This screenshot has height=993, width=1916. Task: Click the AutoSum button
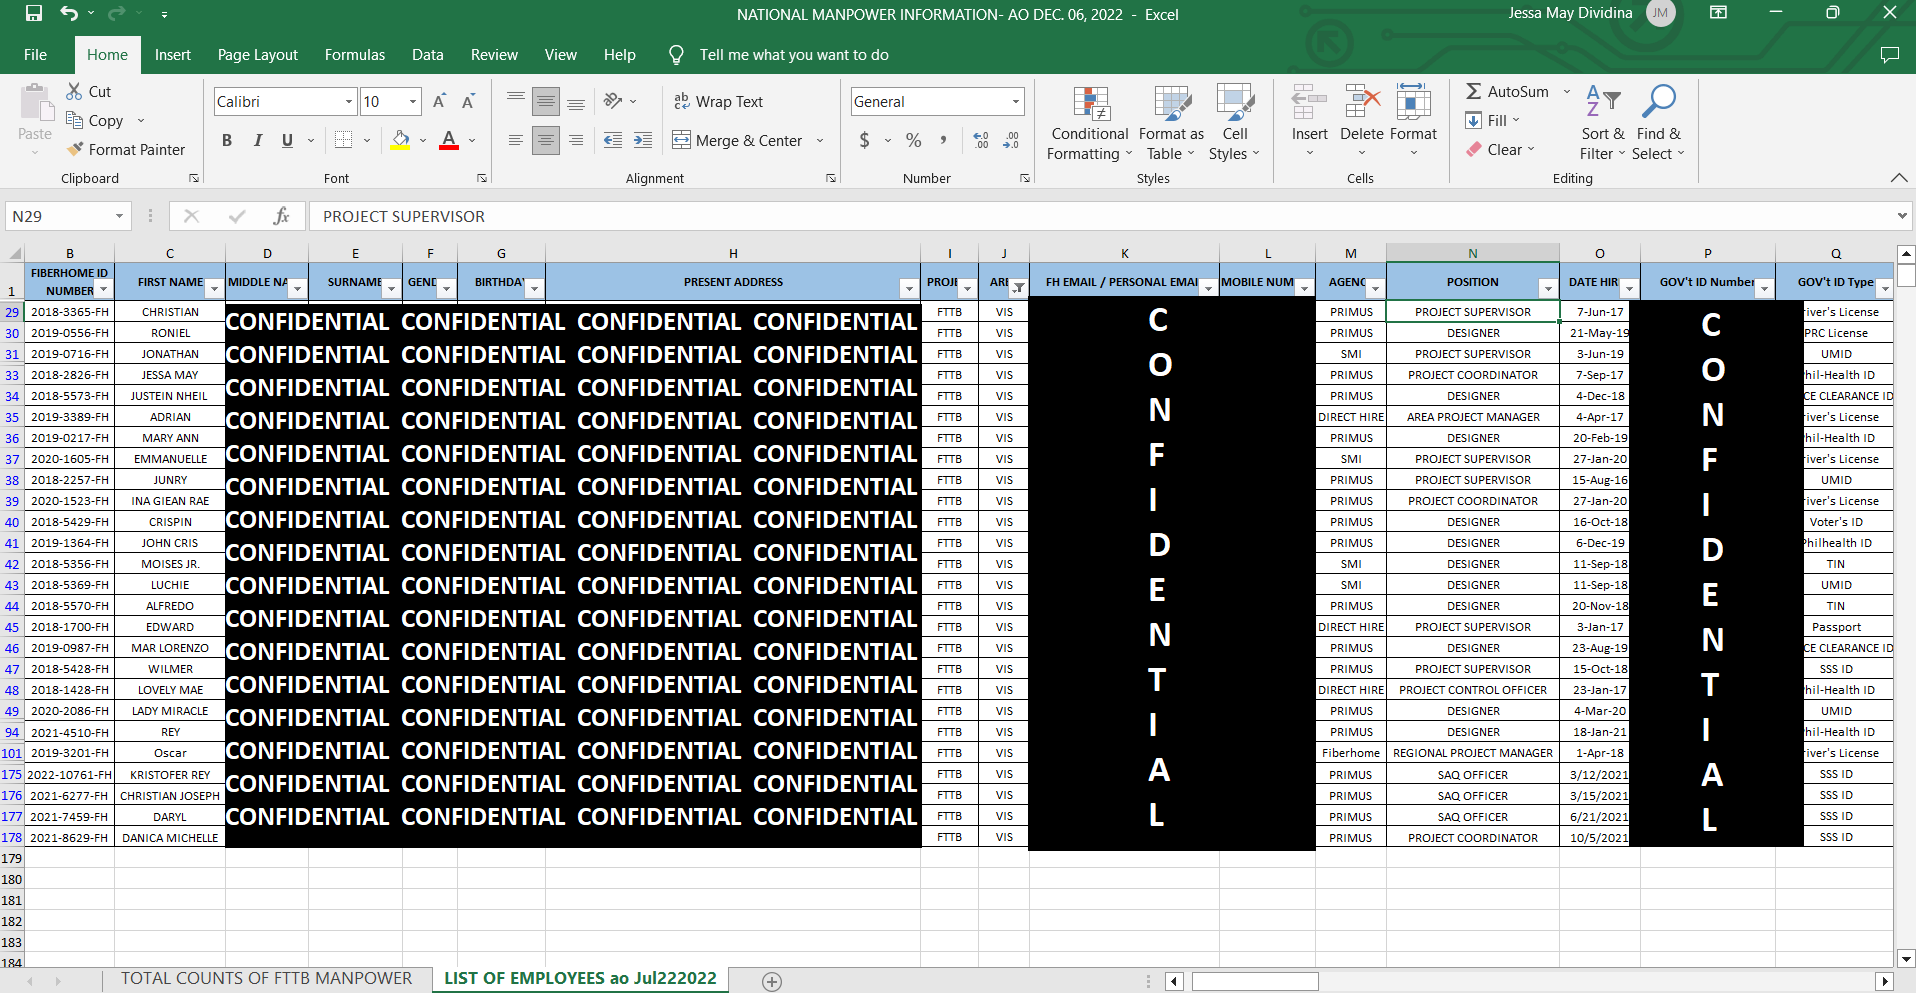coord(1507,91)
